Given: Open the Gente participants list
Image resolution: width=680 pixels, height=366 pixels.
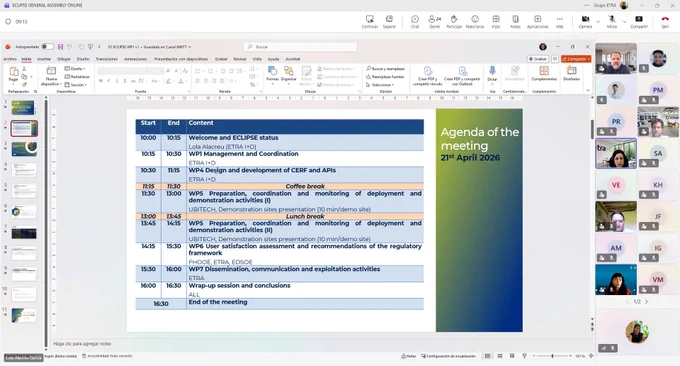Looking at the screenshot, I should (435, 21).
